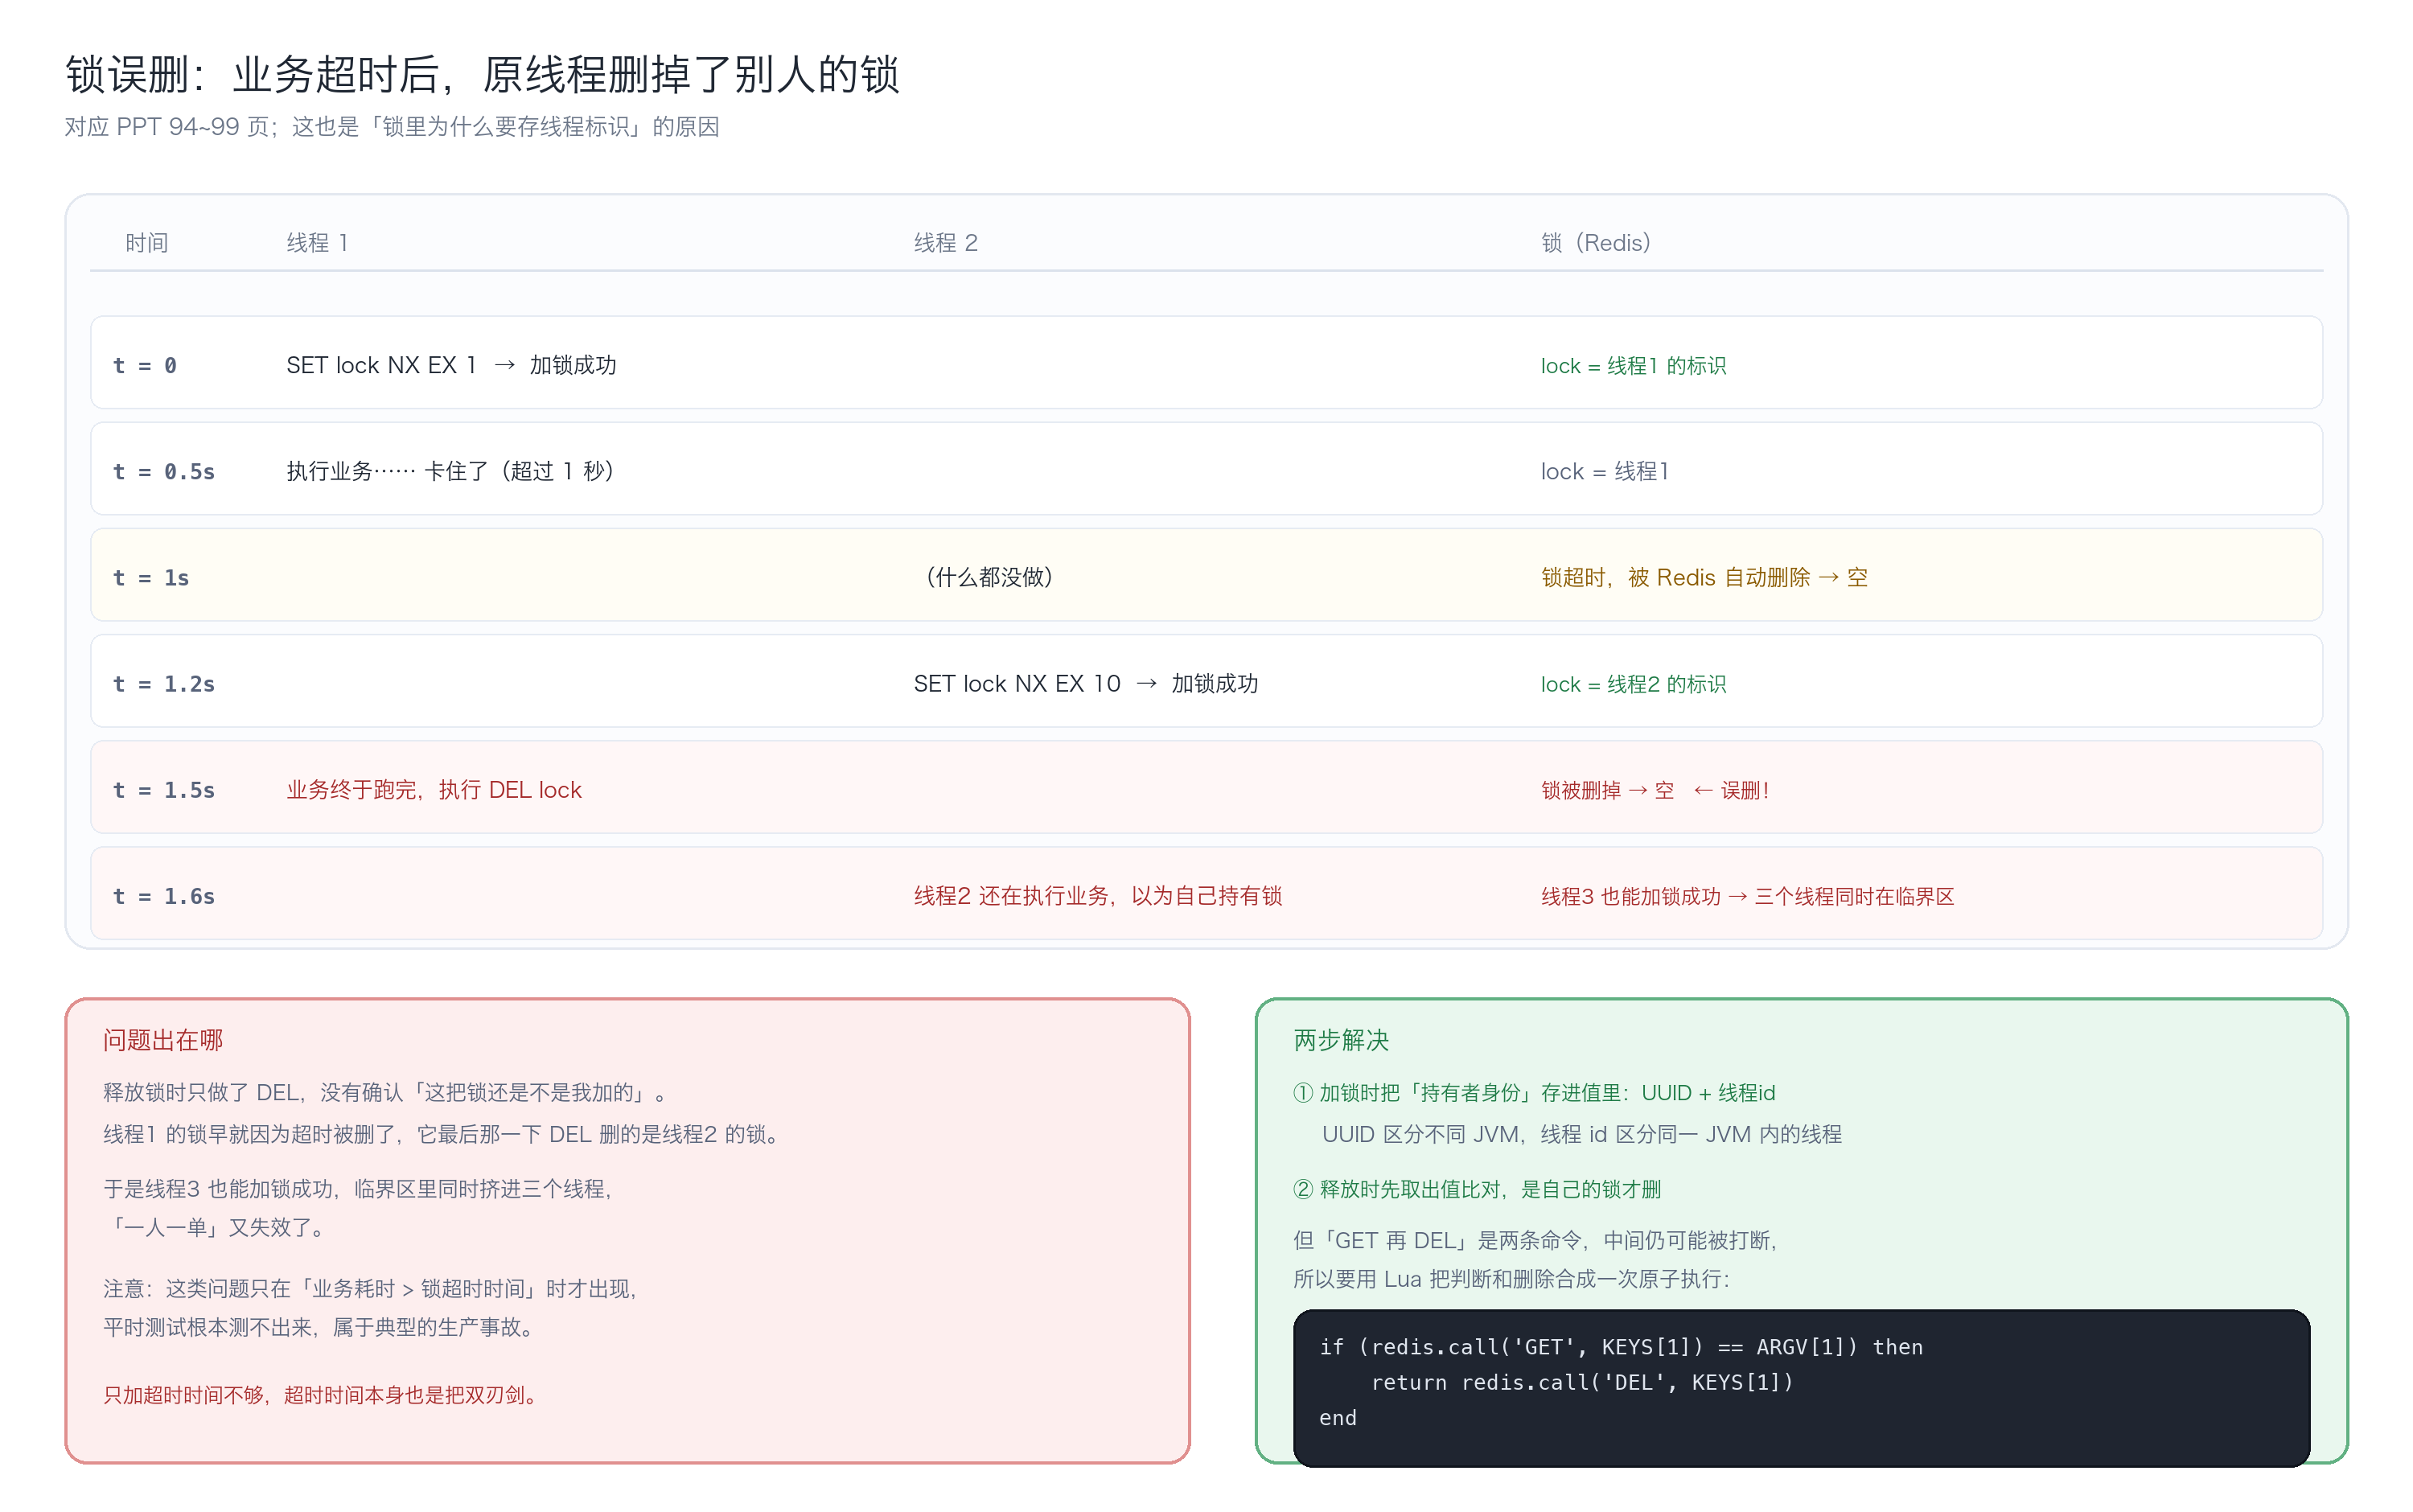The height and width of the screenshot is (1512, 2413).
Task: Click 线程3 也能加锁成功 → 三个线程同时在临界区
Action: (x=1747, y=896)
